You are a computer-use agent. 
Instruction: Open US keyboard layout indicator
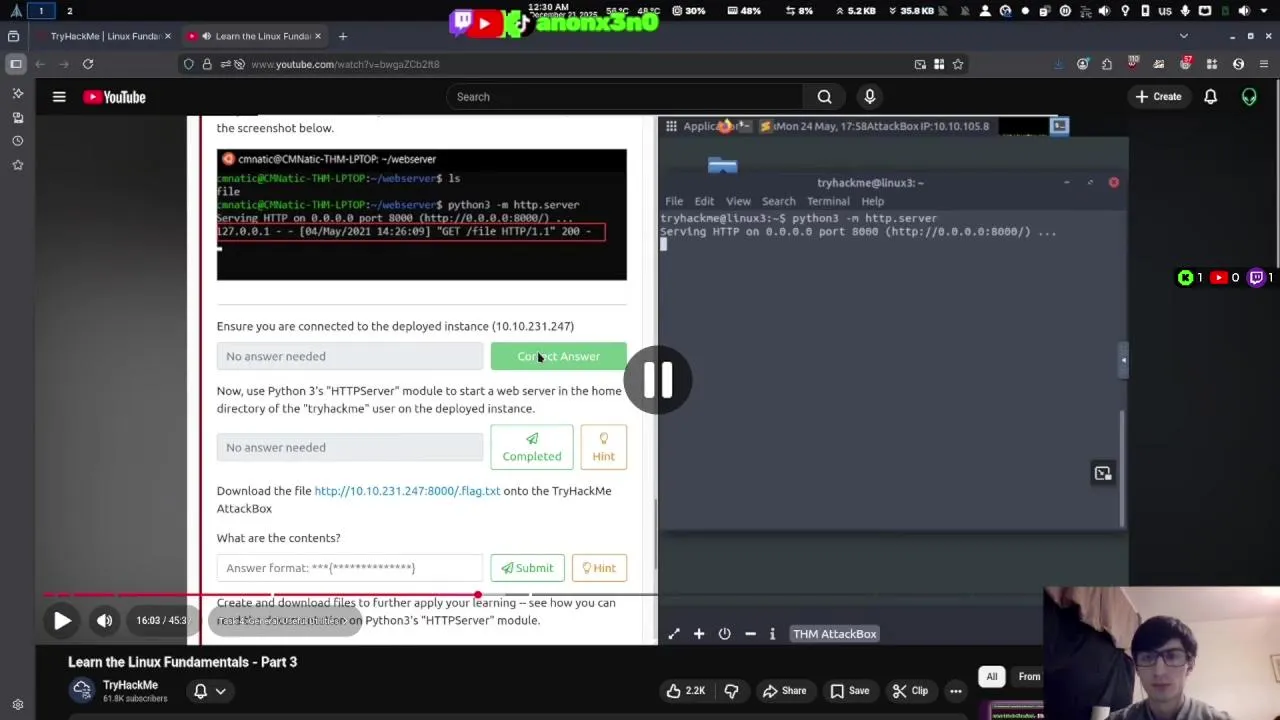[1164, 11]
